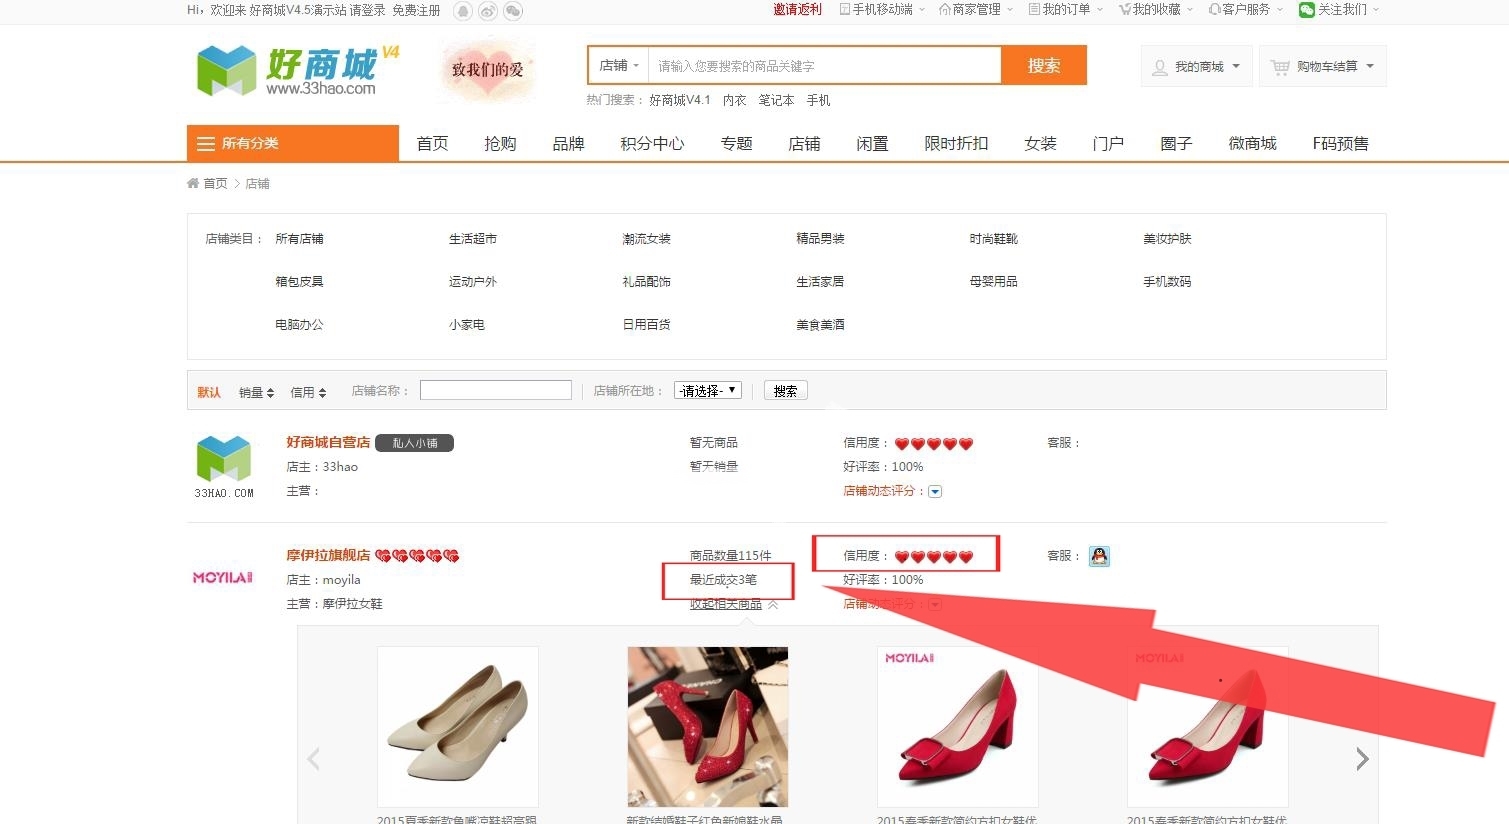Open F码预售 nav tab
The height and width of the screenshot is (824, 1509).
[1340, 144]
